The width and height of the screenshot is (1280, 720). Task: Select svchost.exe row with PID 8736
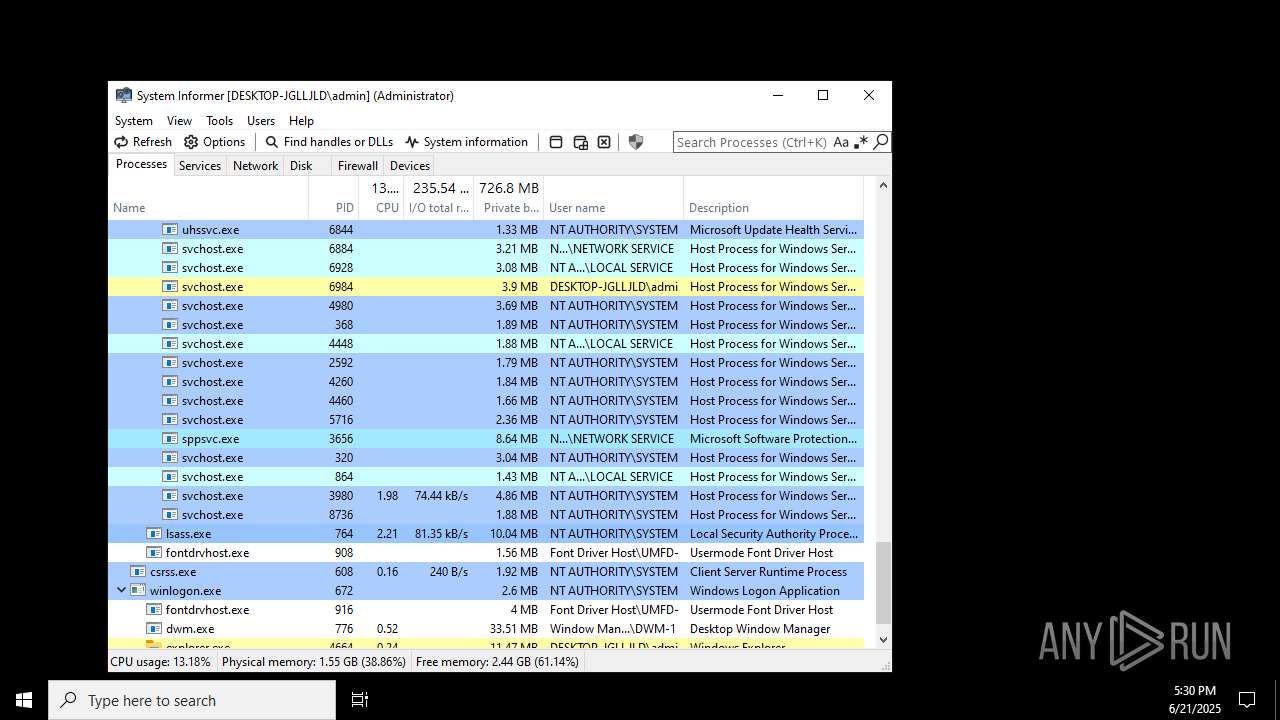tap(486, 515)
